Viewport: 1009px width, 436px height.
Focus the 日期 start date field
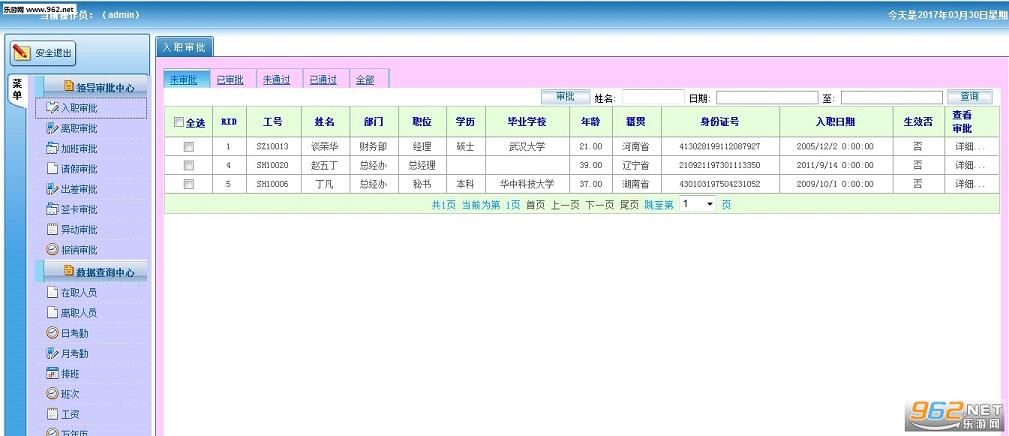[767, 97]
